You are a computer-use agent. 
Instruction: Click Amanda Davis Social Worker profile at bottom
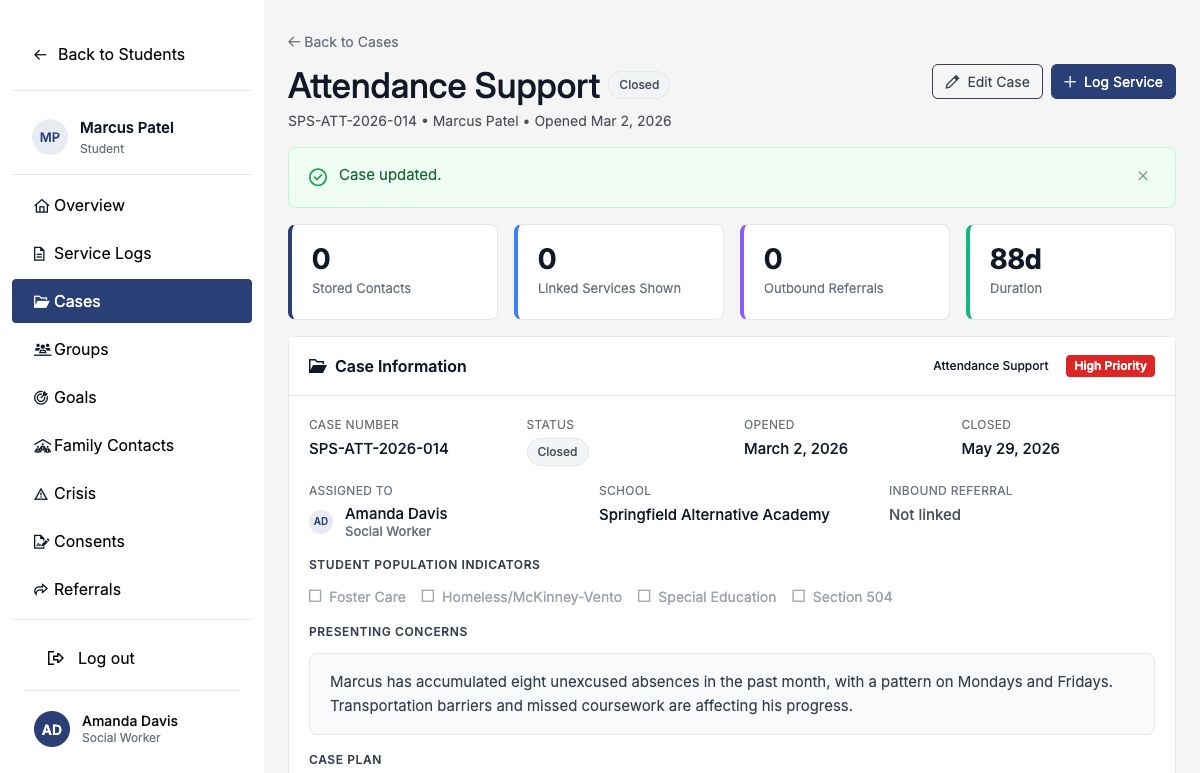click(132, 729)
